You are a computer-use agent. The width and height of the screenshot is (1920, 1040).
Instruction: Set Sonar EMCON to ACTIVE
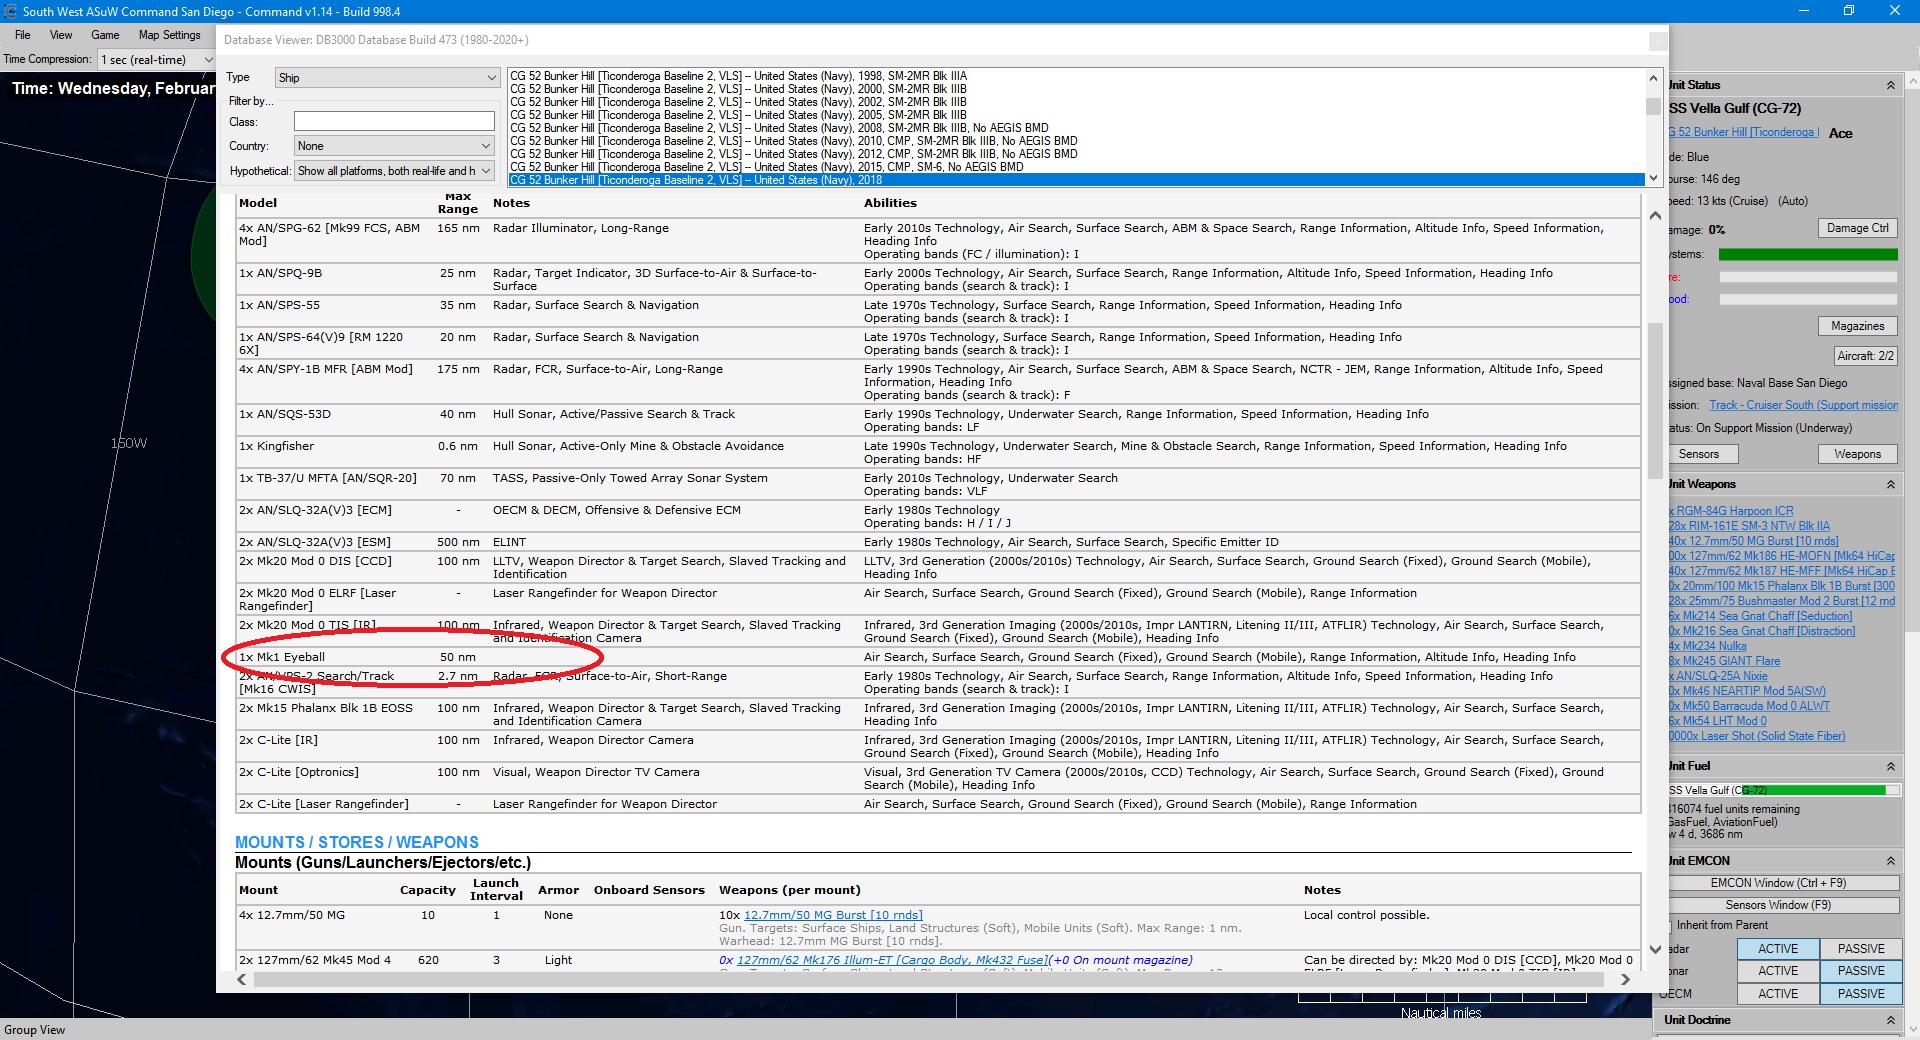[x=1777, y=971]
